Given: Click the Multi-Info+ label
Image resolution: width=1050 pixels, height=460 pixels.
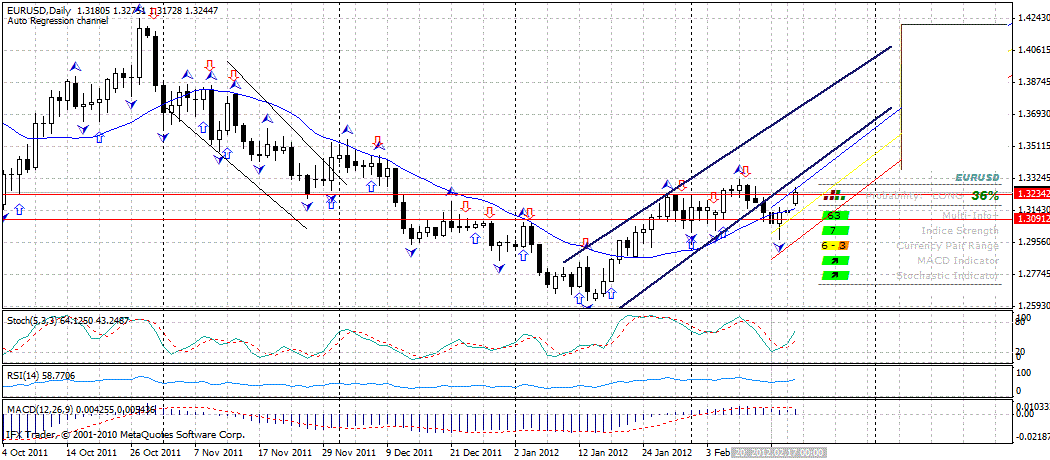Looking at the screenshot, I should 970,215.
